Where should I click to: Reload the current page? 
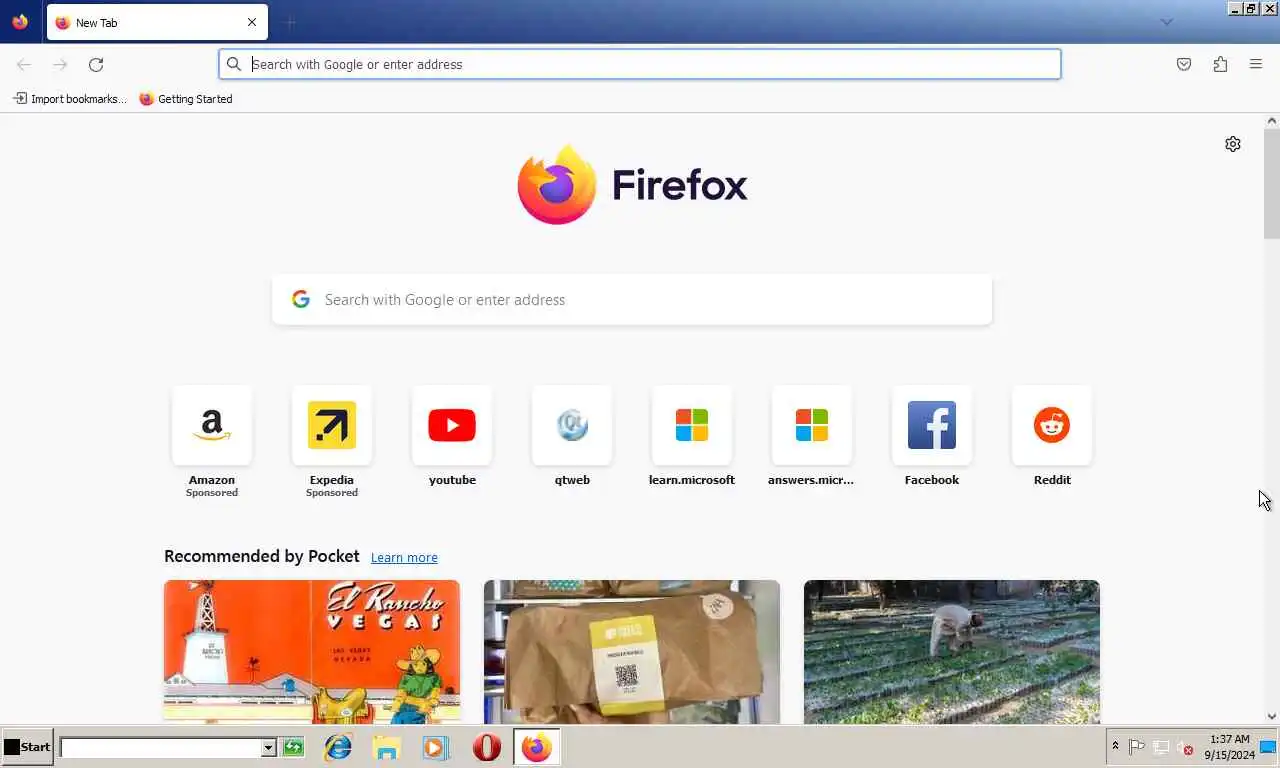click(96, 64)
